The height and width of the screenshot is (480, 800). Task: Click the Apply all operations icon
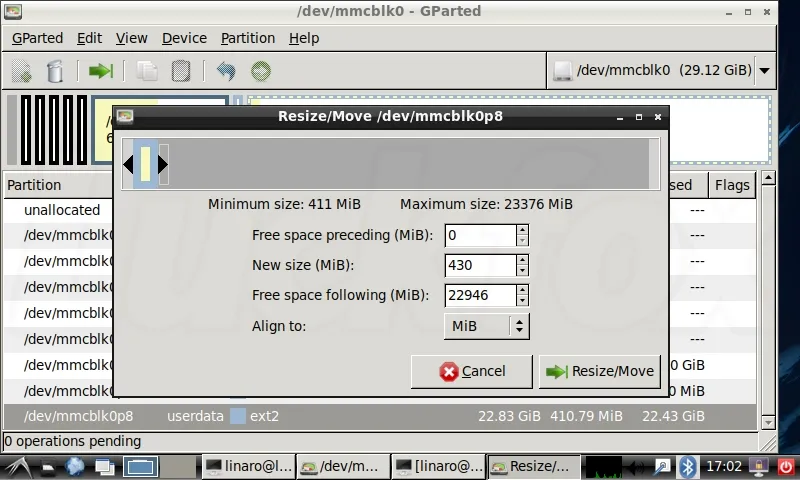tap(261, 71)
